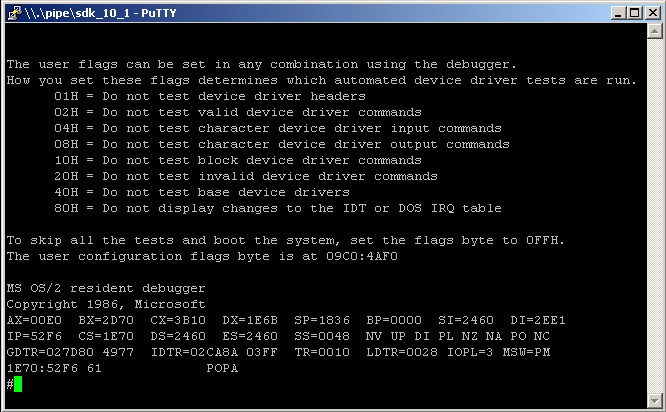666x412 pixels.
Task: Open the PuTTY system menu icon
Action: point(15,13)
